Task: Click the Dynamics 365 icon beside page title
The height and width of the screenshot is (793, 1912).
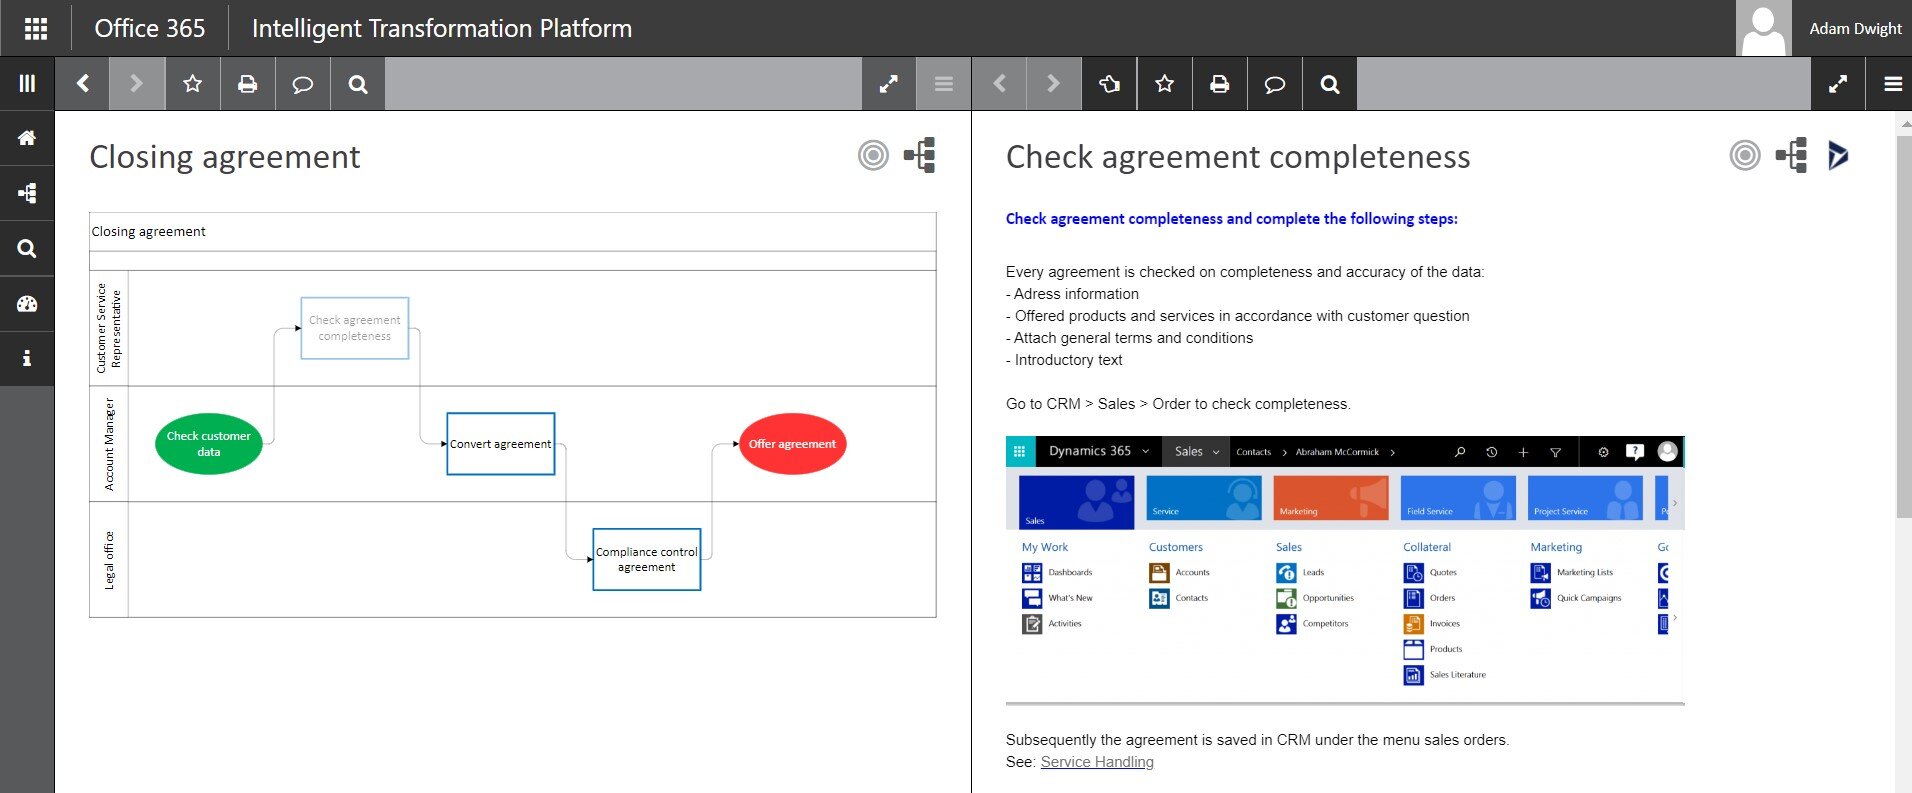Action: pyautogui.click(x=1837, y=156)
